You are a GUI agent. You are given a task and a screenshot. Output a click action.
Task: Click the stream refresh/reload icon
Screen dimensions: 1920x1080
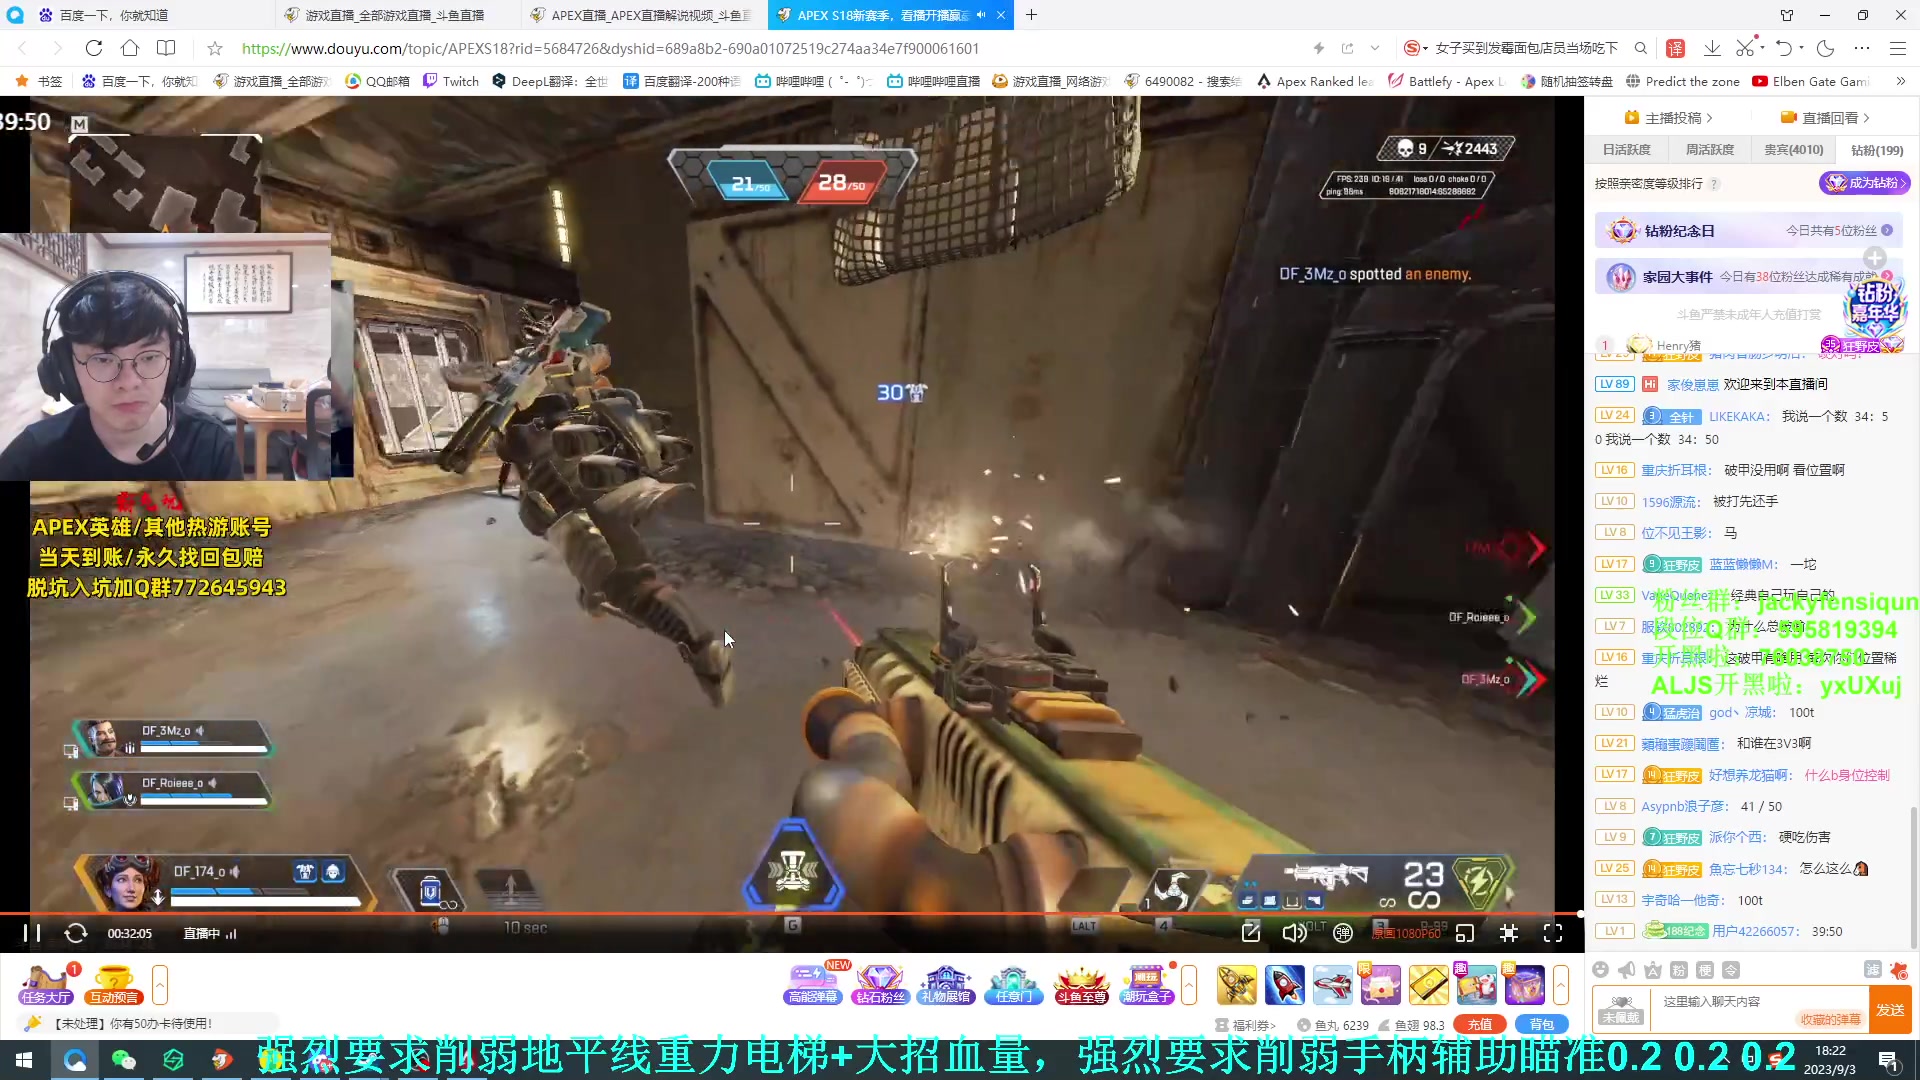pos(76,933)
